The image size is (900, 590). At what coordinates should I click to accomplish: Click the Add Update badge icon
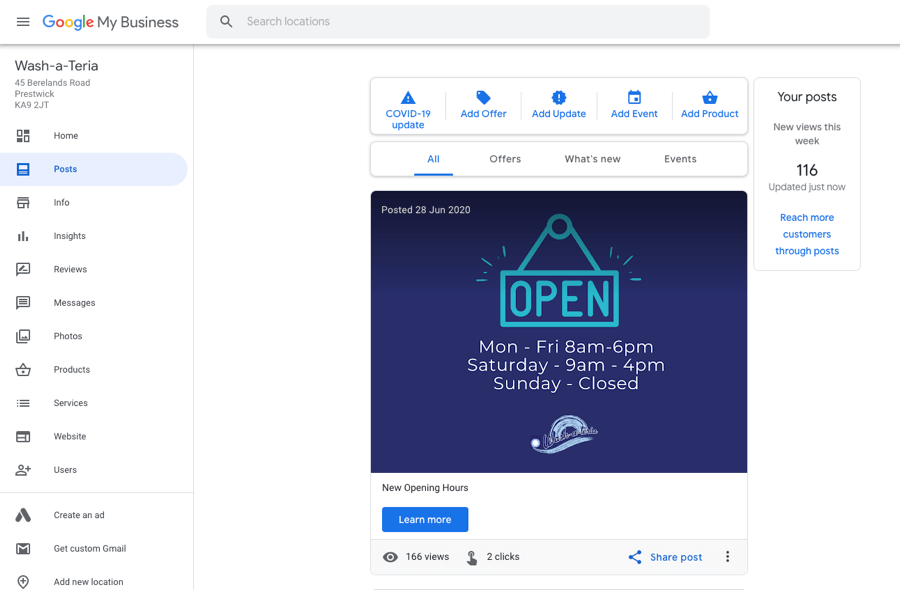tap(559, 98)
